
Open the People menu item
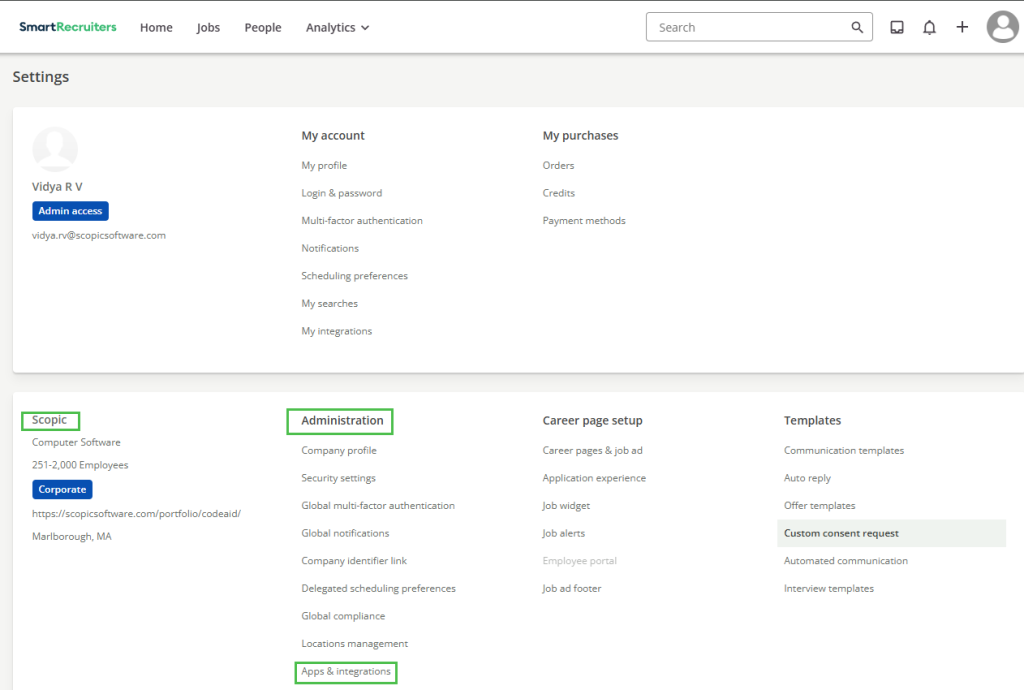pos(263,28)
